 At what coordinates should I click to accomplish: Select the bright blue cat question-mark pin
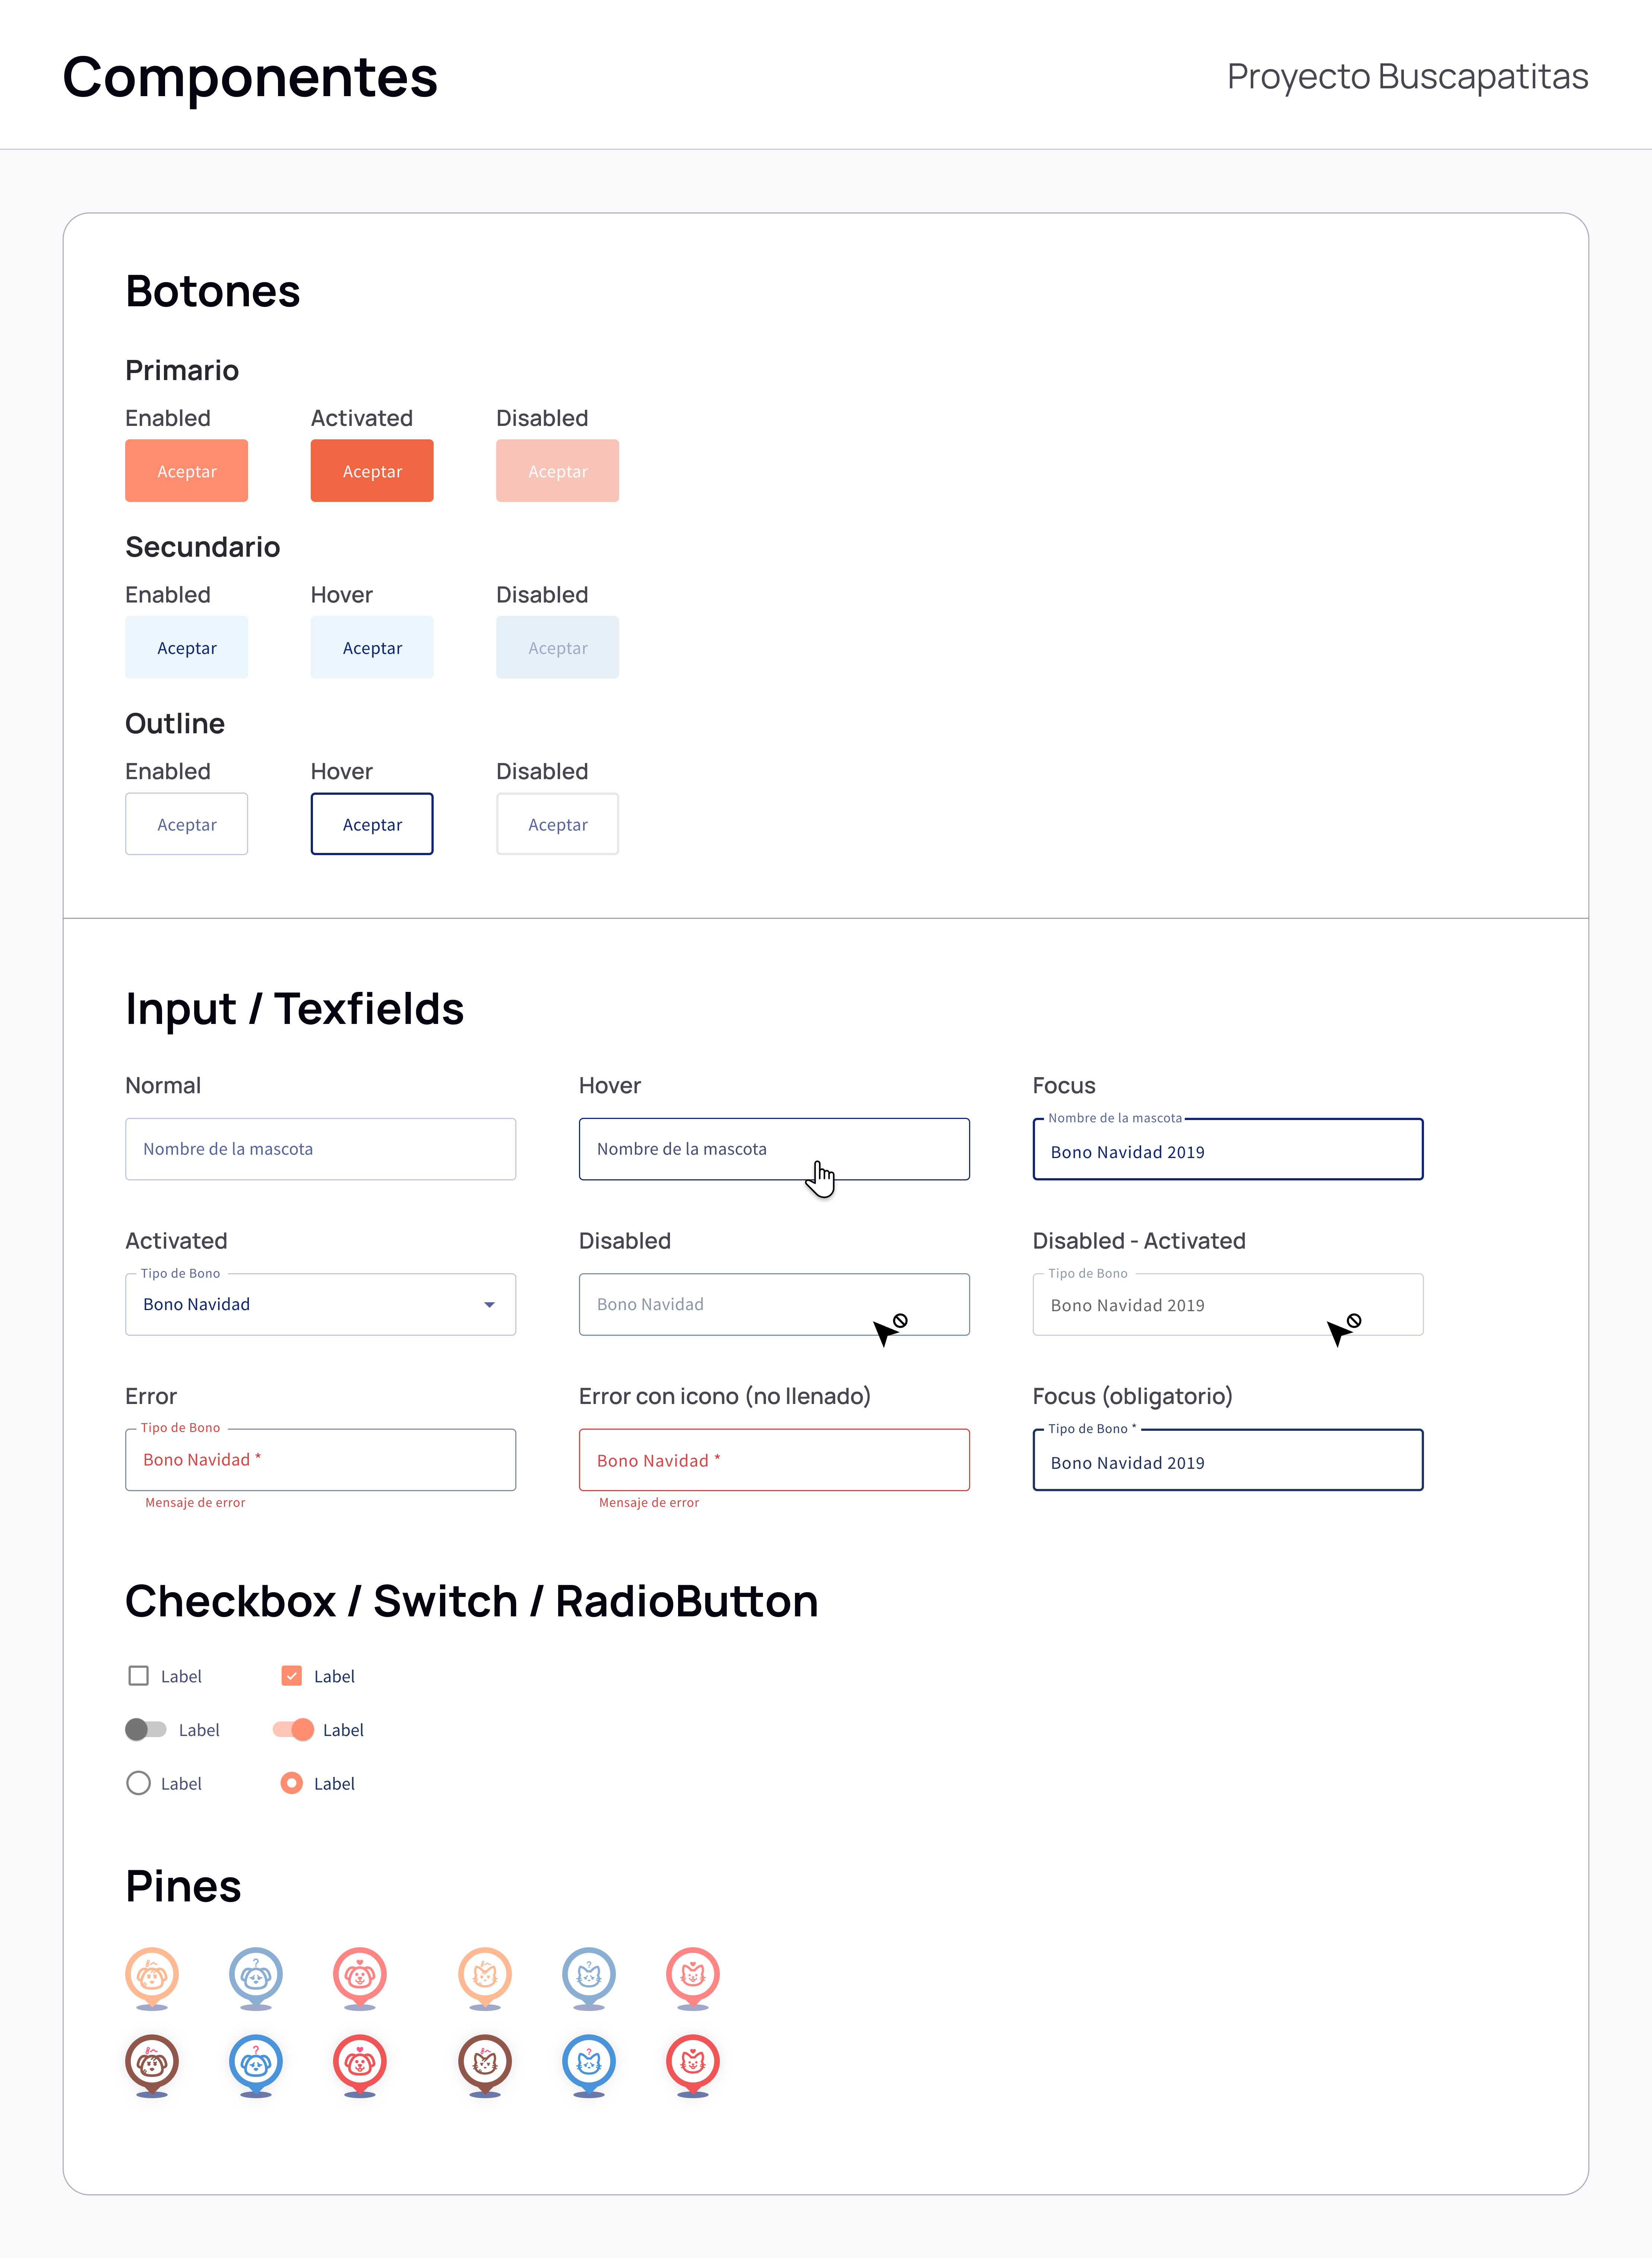pos(589,2064)
